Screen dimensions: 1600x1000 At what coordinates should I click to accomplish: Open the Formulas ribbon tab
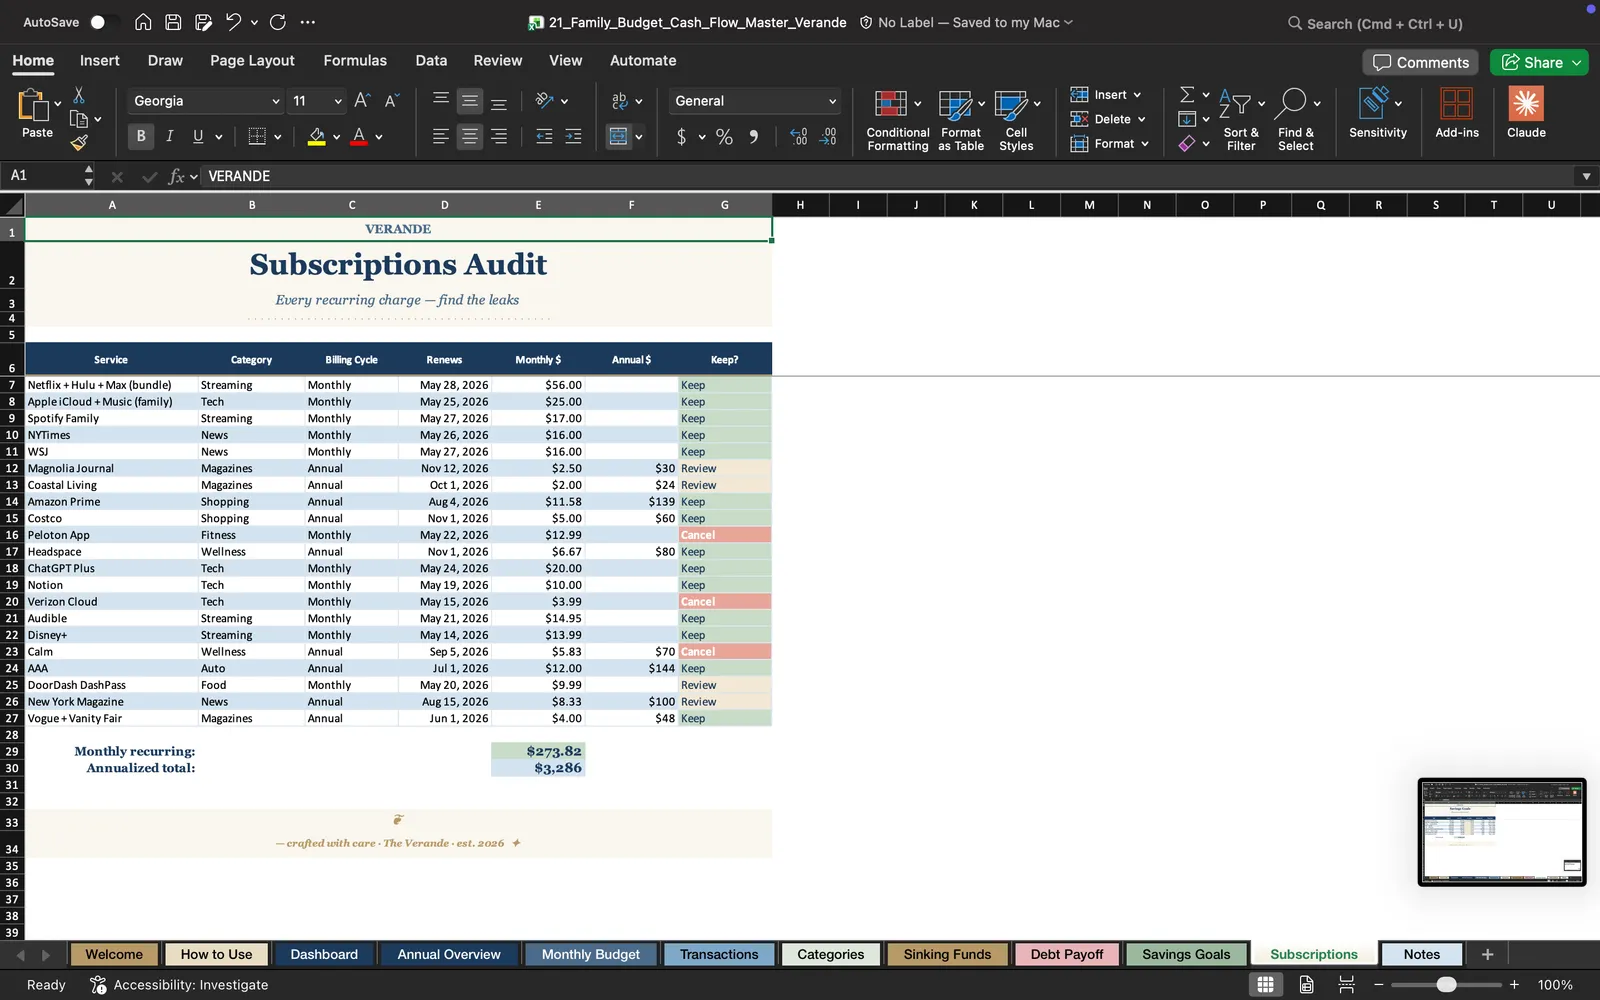[x=355, y=60]
